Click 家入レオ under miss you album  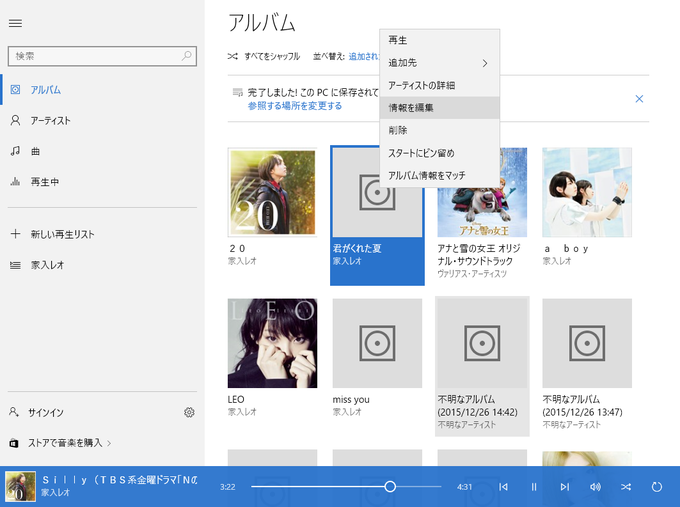[x=347, y=412]
